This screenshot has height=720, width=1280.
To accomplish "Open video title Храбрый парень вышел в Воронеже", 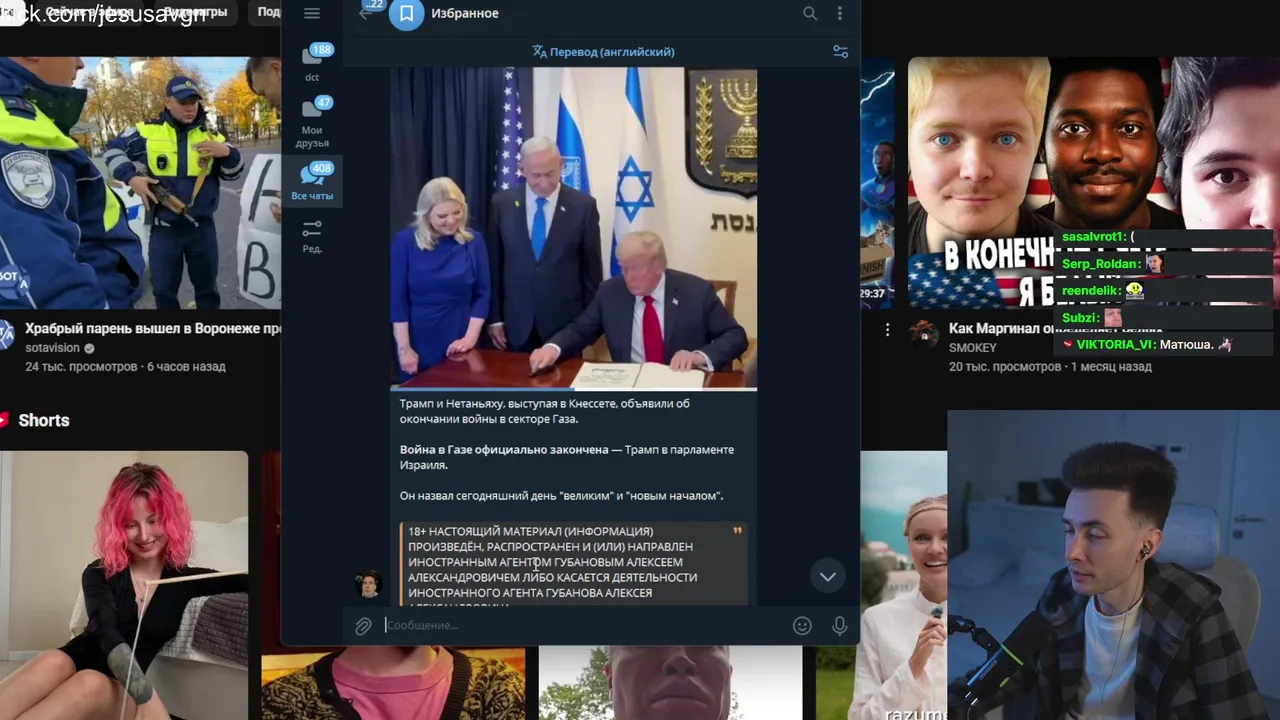I will (152, 329).
